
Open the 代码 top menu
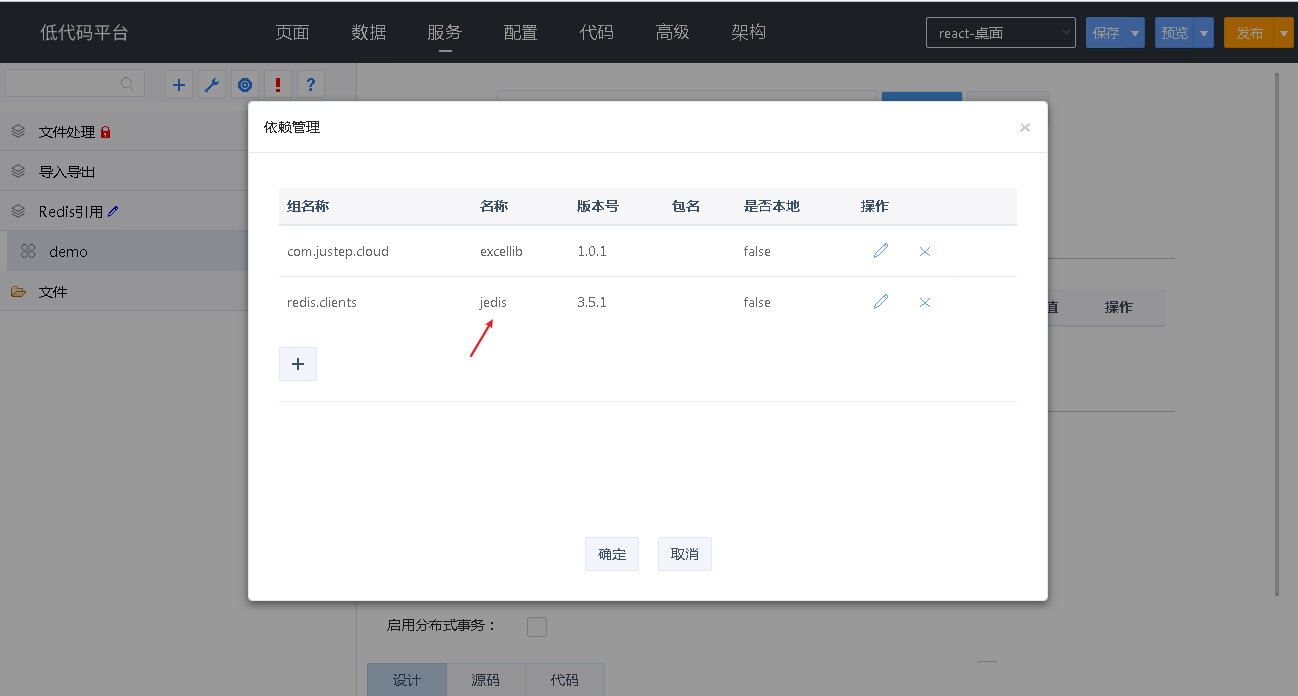(597, 32)
